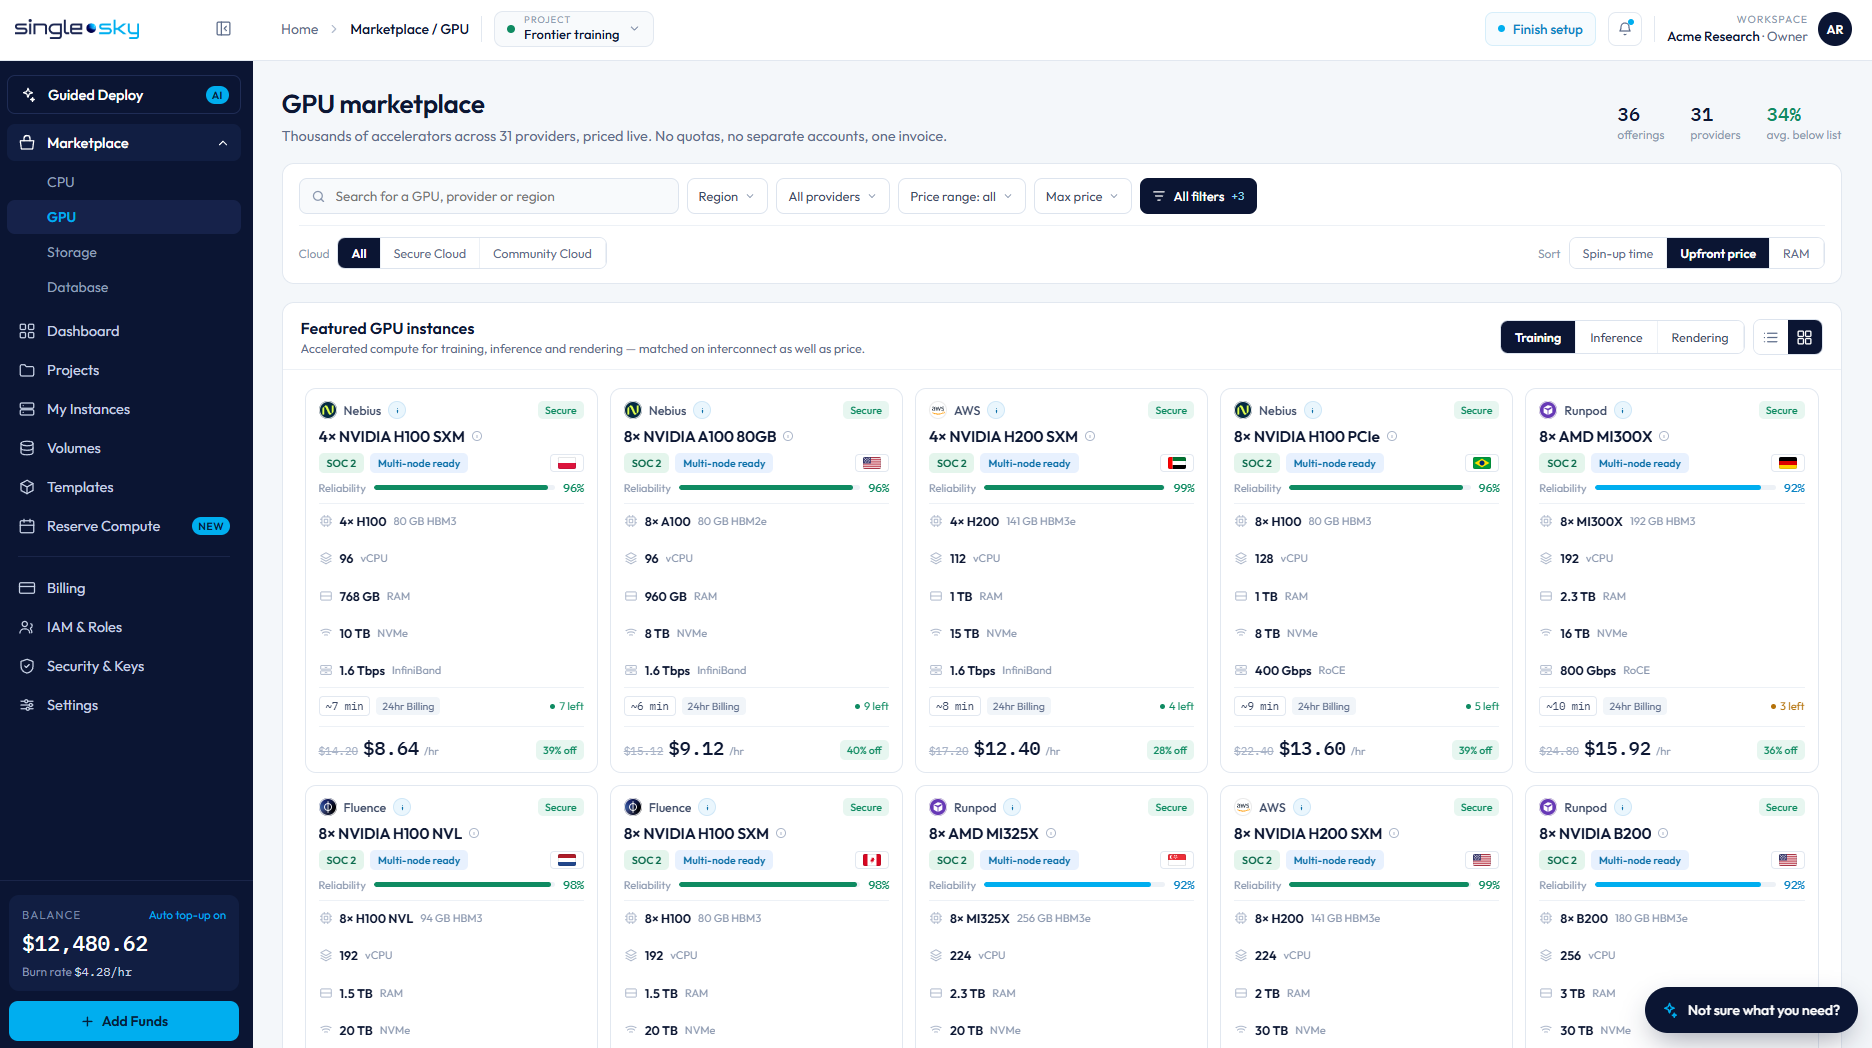The image size is (1872, 1048).
Task: Open IAM & Roles page
Action: pyautogui.click(x=124, y=627)
